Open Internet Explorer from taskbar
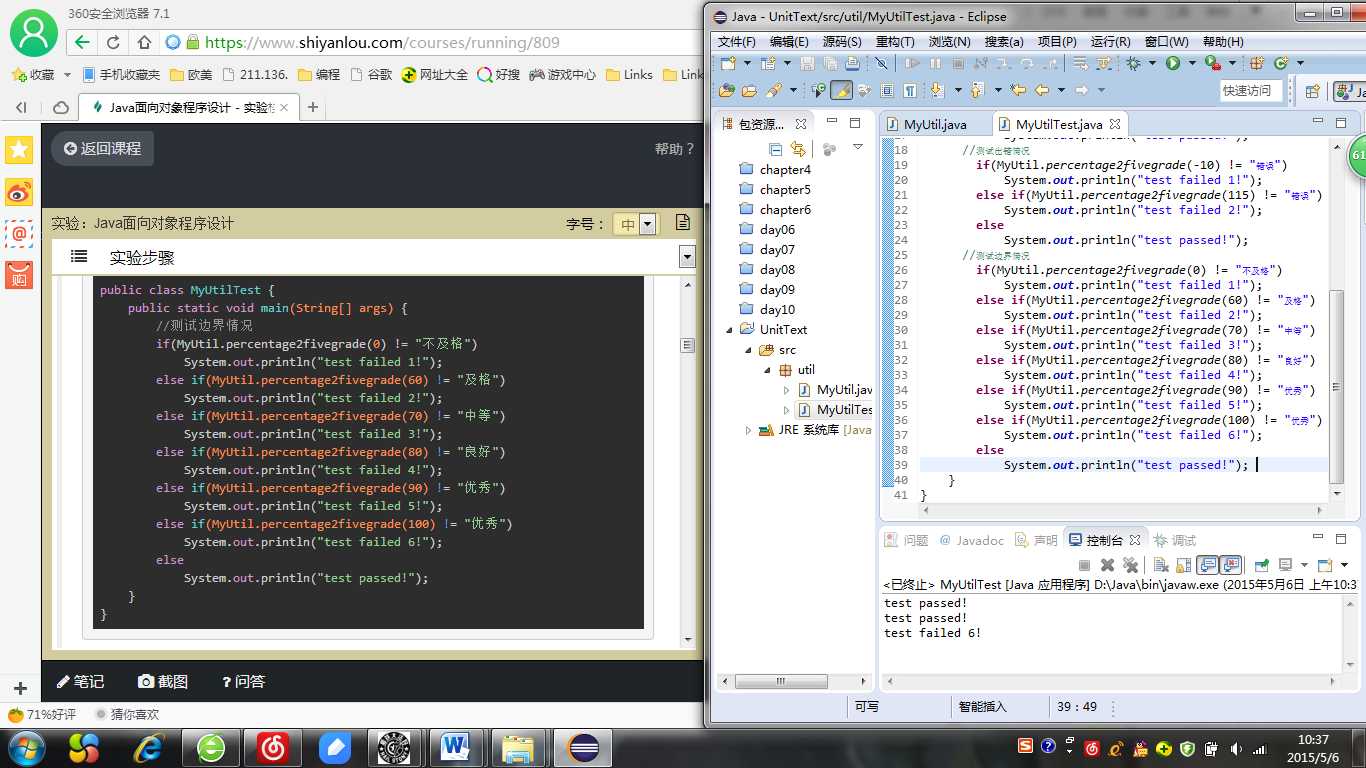 click(150, 746)
